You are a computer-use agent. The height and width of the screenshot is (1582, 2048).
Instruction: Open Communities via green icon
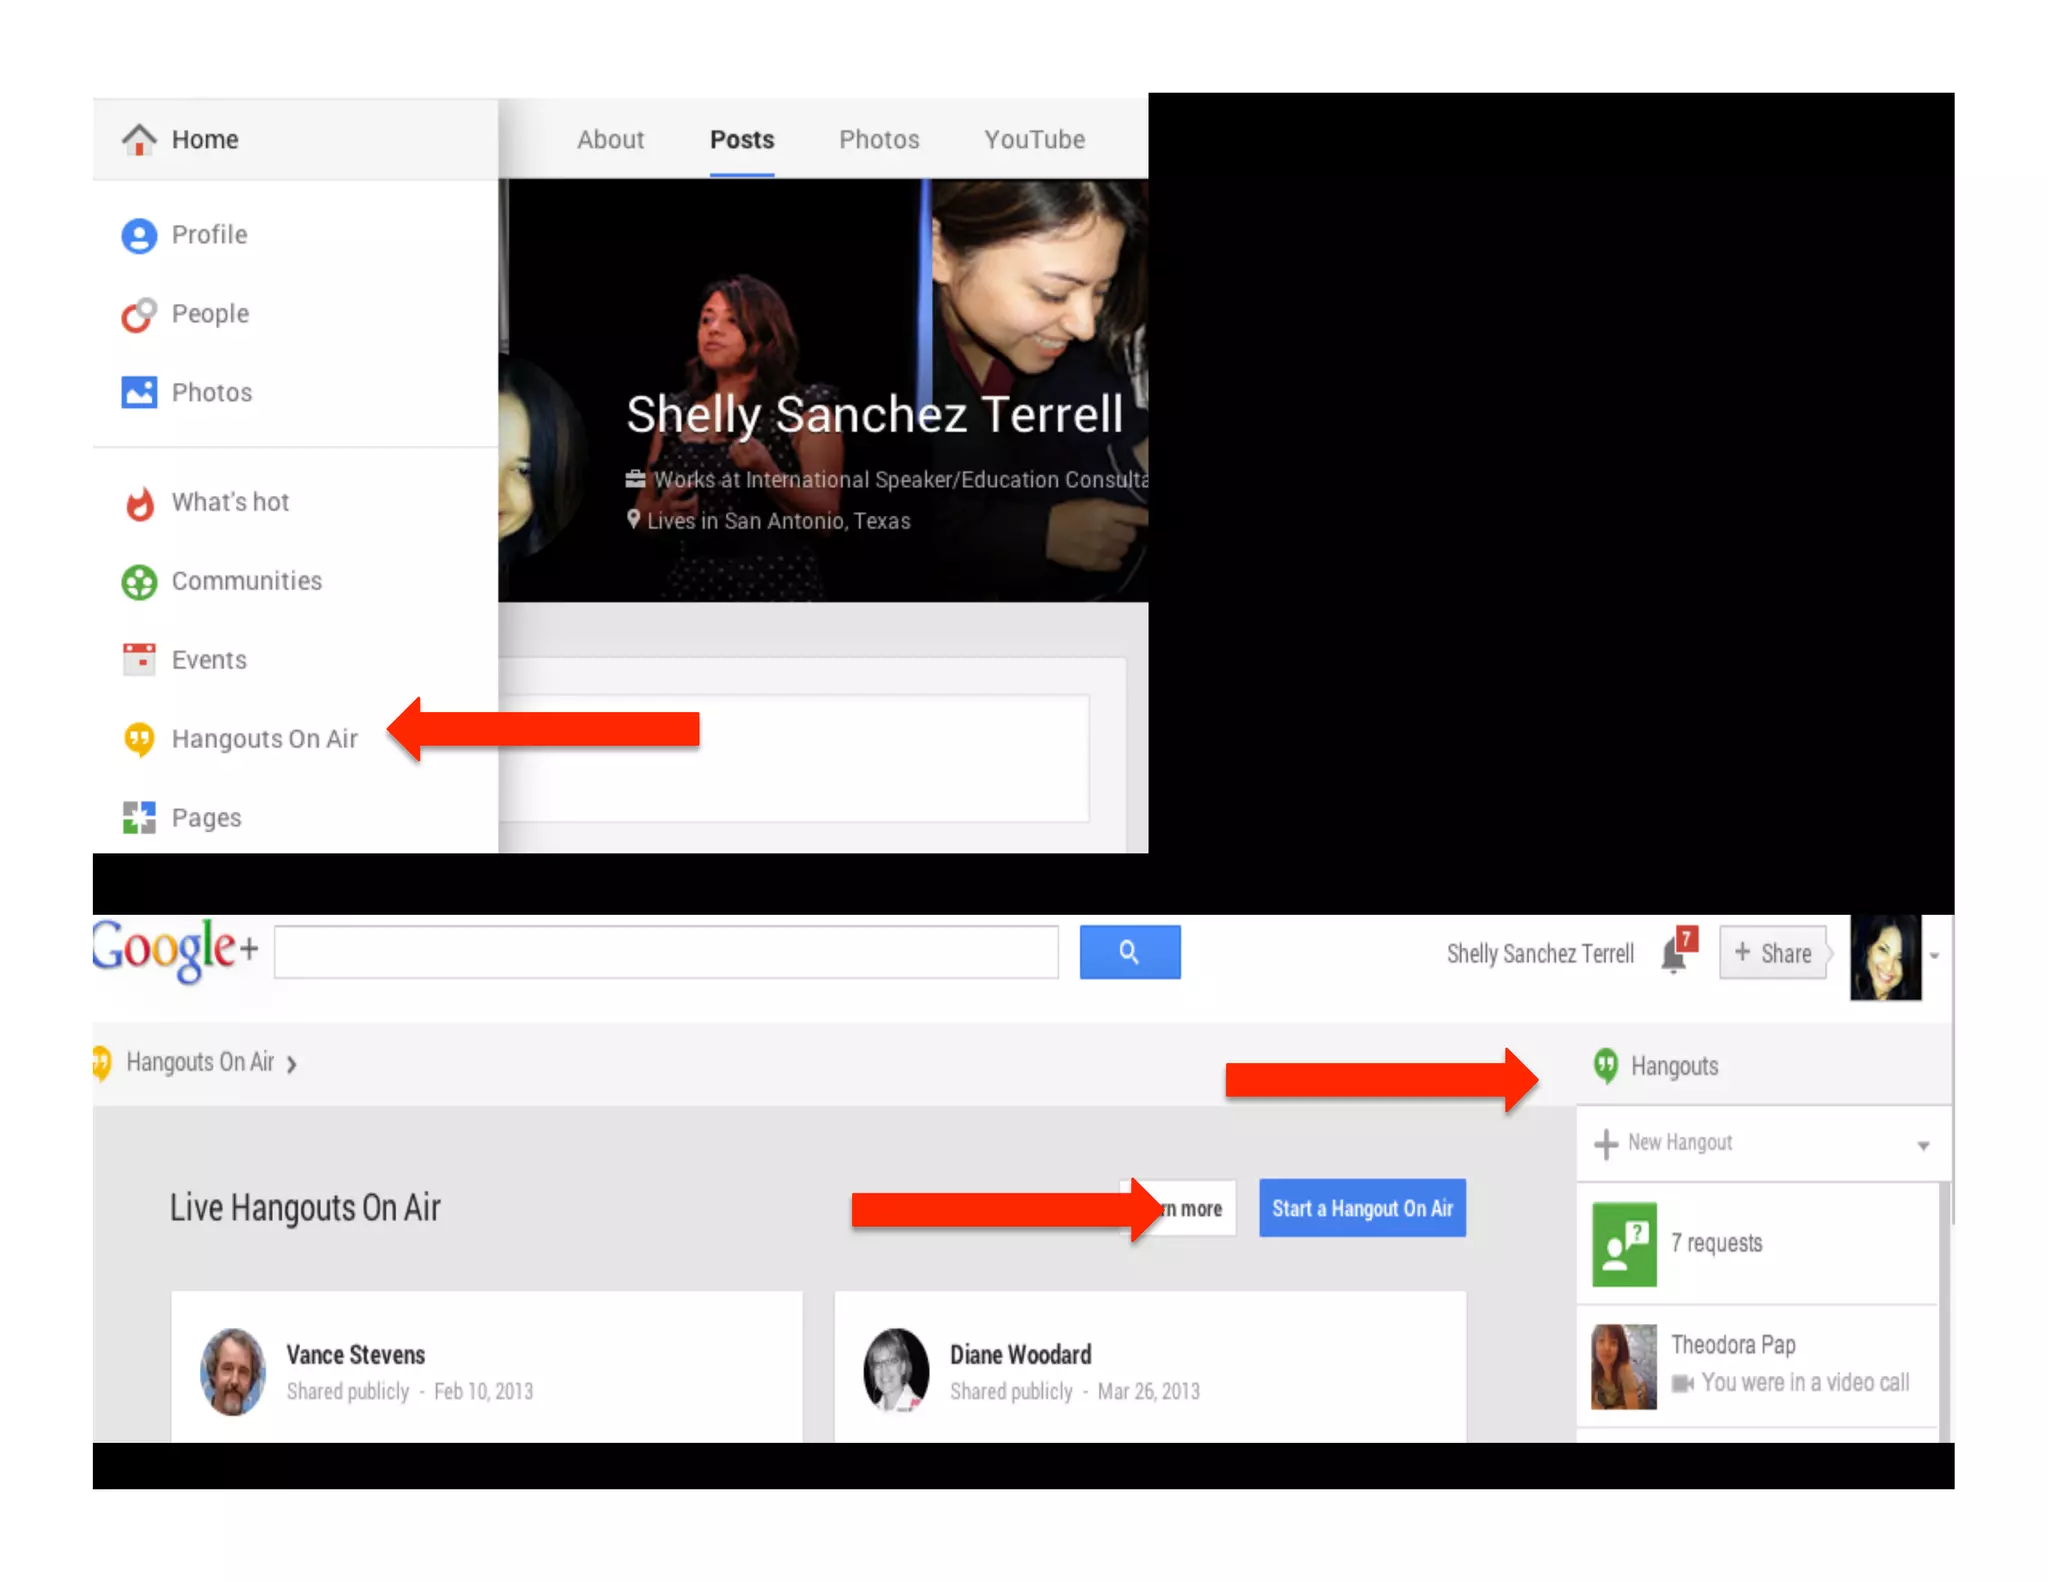pyautogui.click(x=139, y=581)
